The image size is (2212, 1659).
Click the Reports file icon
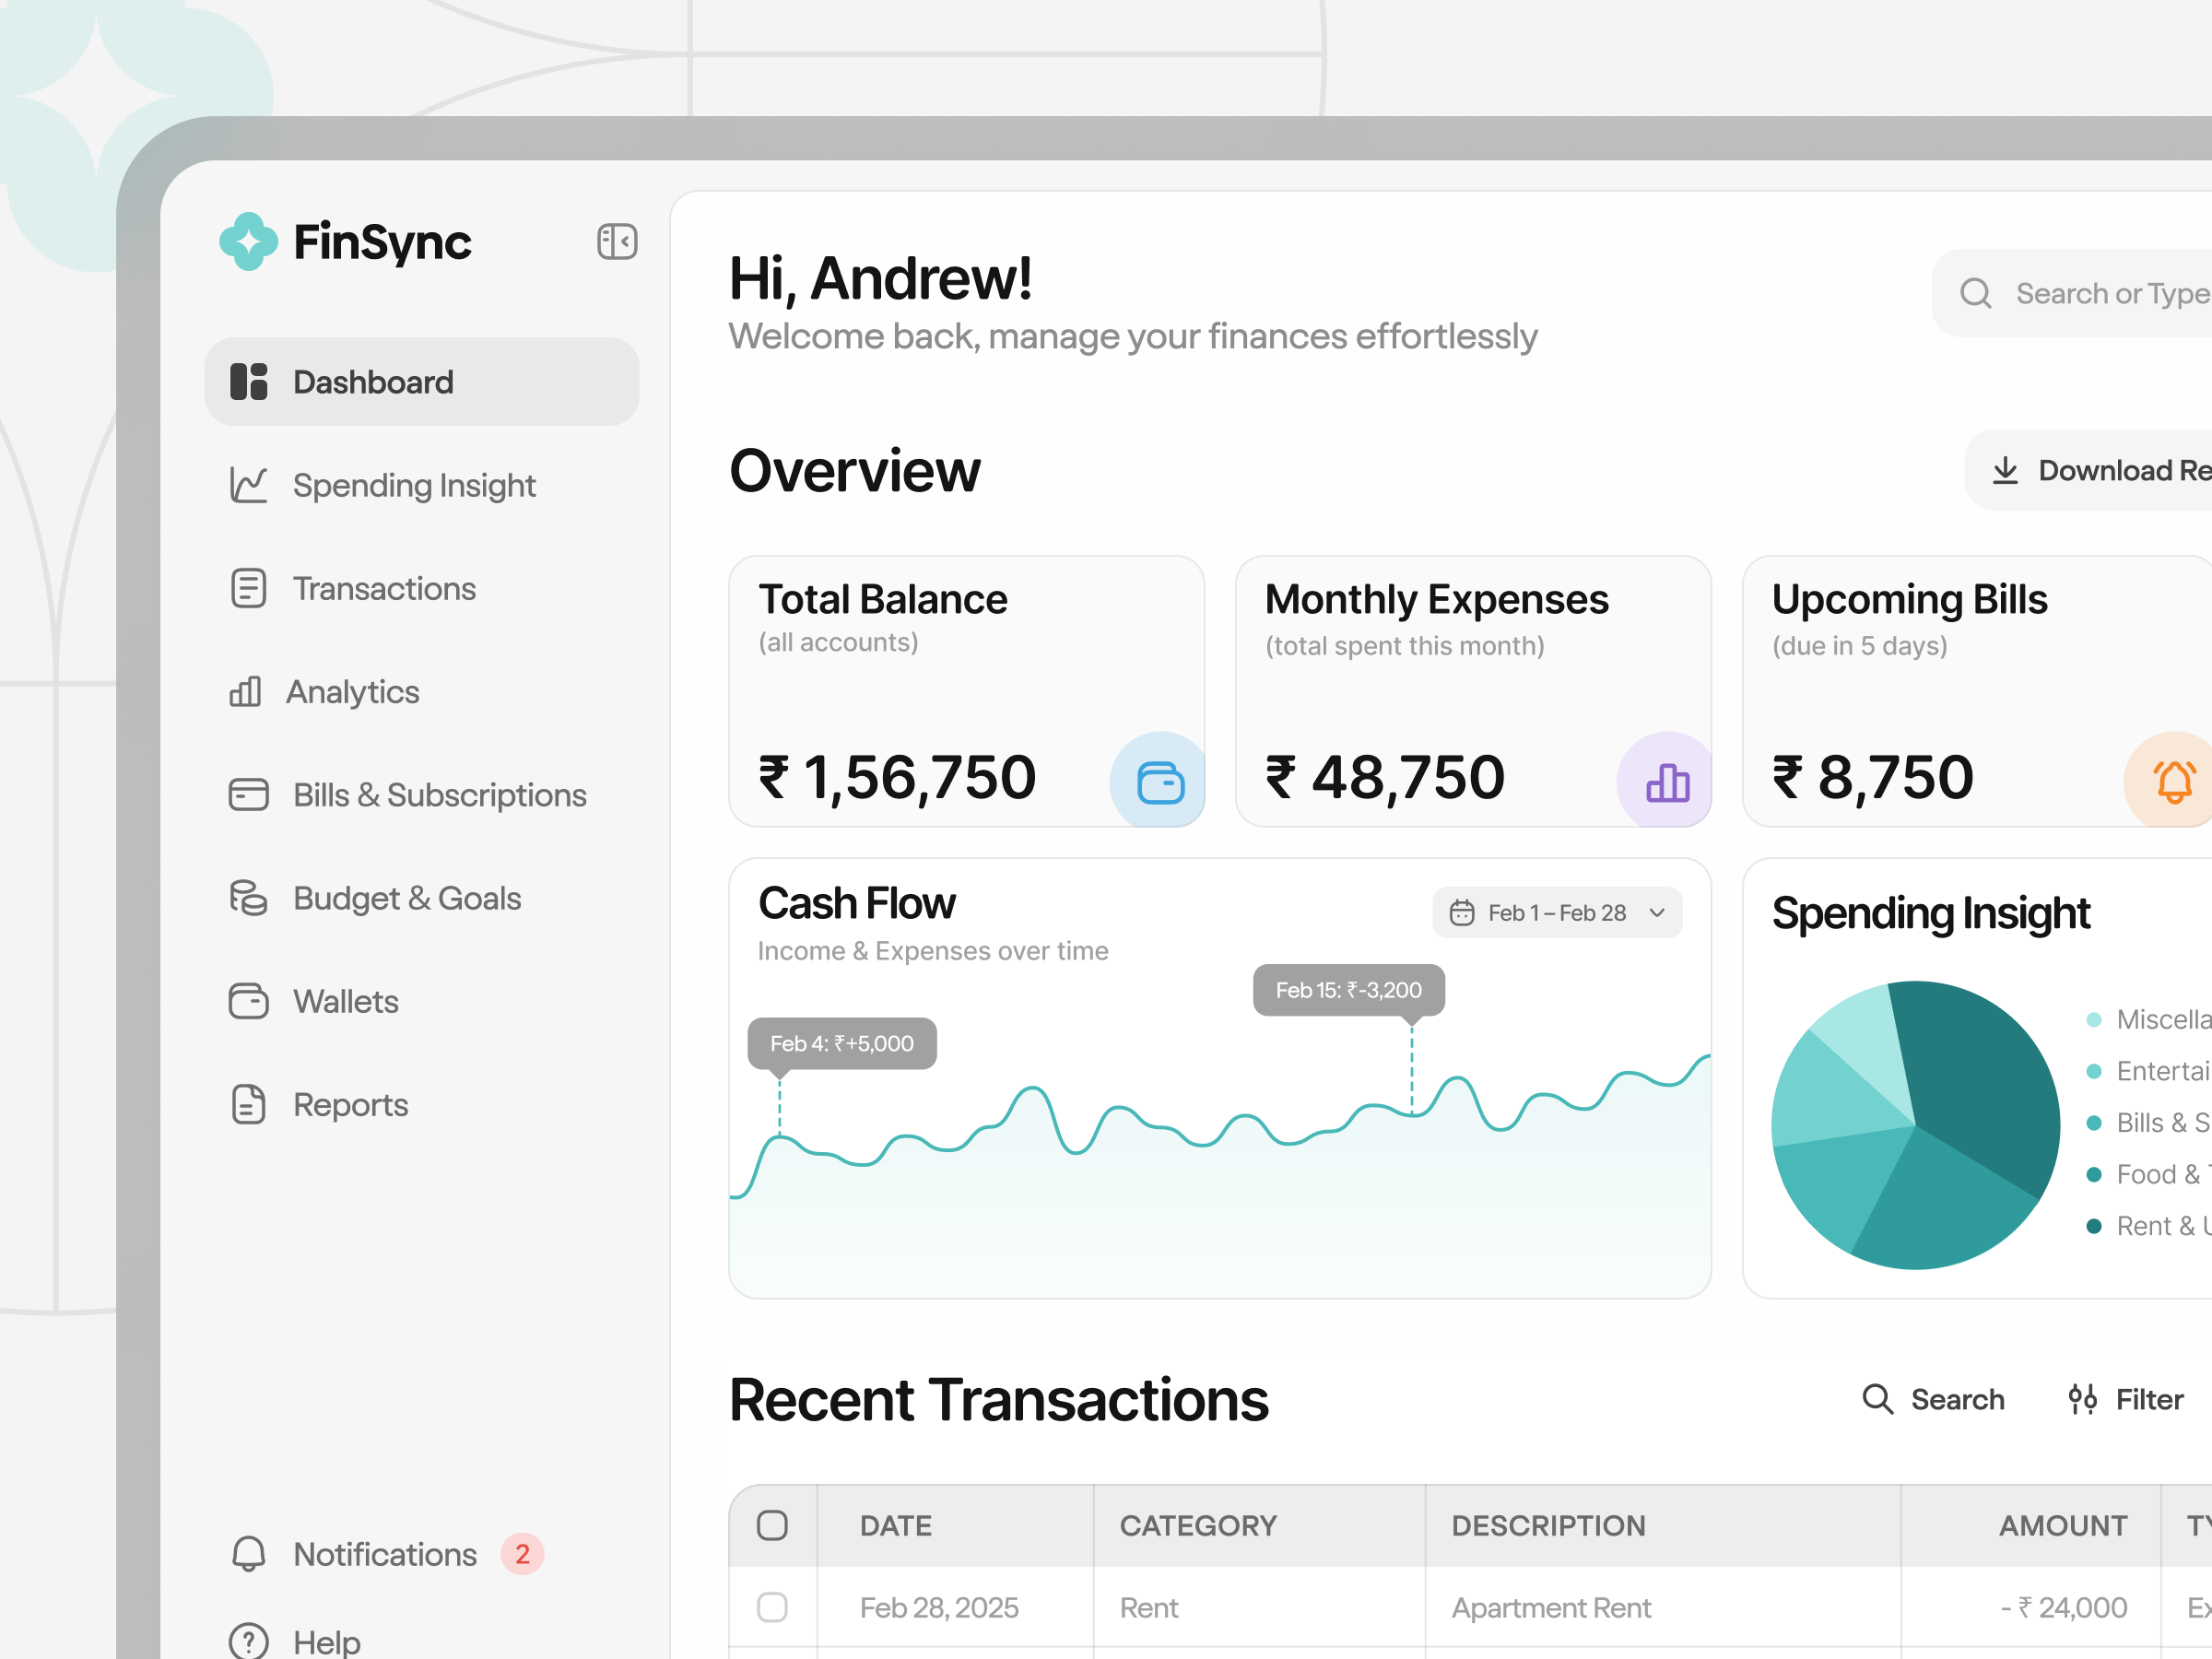coord(249,1104)
